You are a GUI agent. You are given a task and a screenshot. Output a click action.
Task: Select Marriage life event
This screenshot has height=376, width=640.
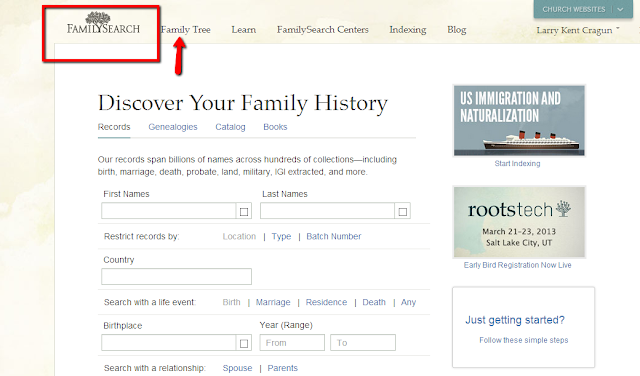coord(273,302)
